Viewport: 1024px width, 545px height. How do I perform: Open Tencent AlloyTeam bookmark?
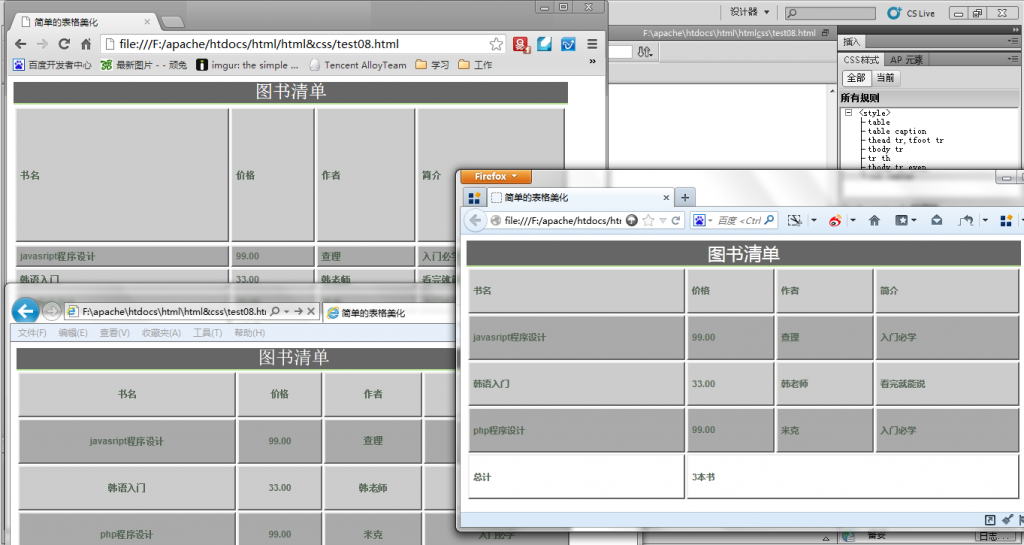click(358, 65)
